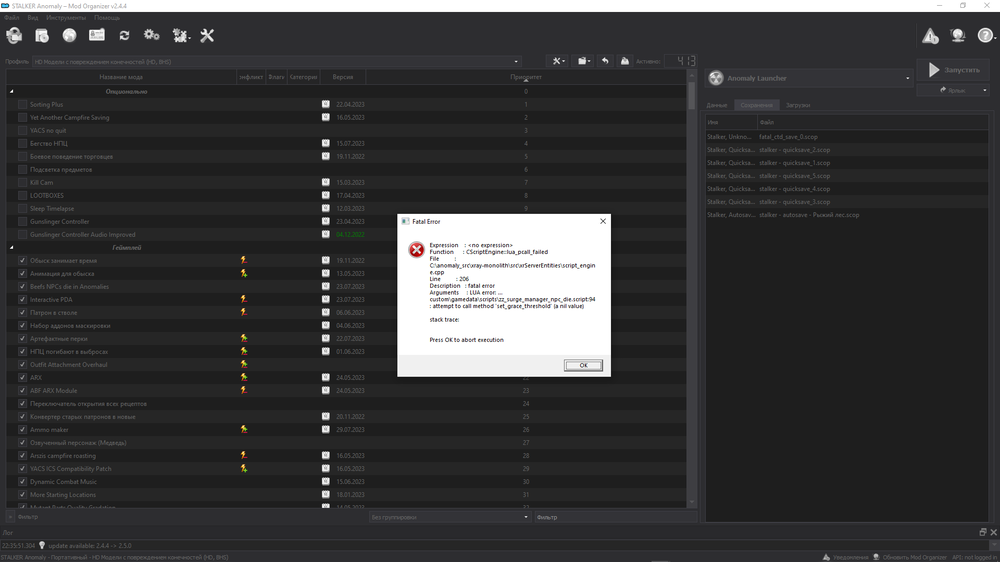Disable the Interactive PDA mod checkbox

(x=23, y=299)
